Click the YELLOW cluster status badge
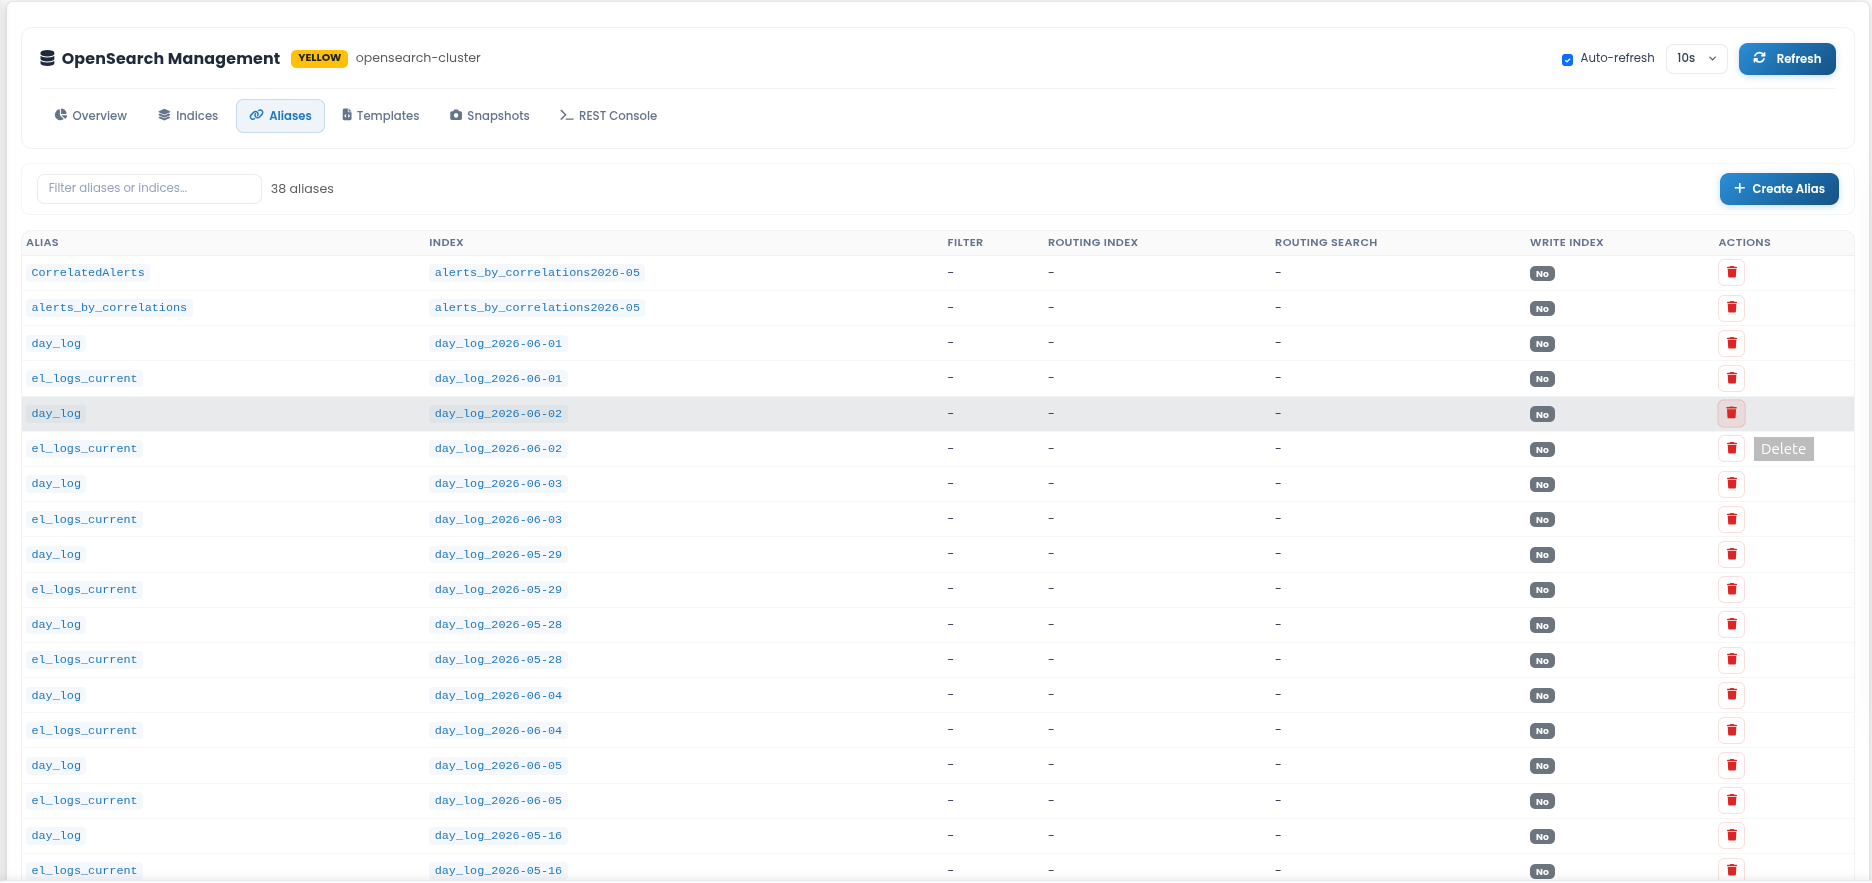Screen dimensions: 1872x883 tap(320, 58)
